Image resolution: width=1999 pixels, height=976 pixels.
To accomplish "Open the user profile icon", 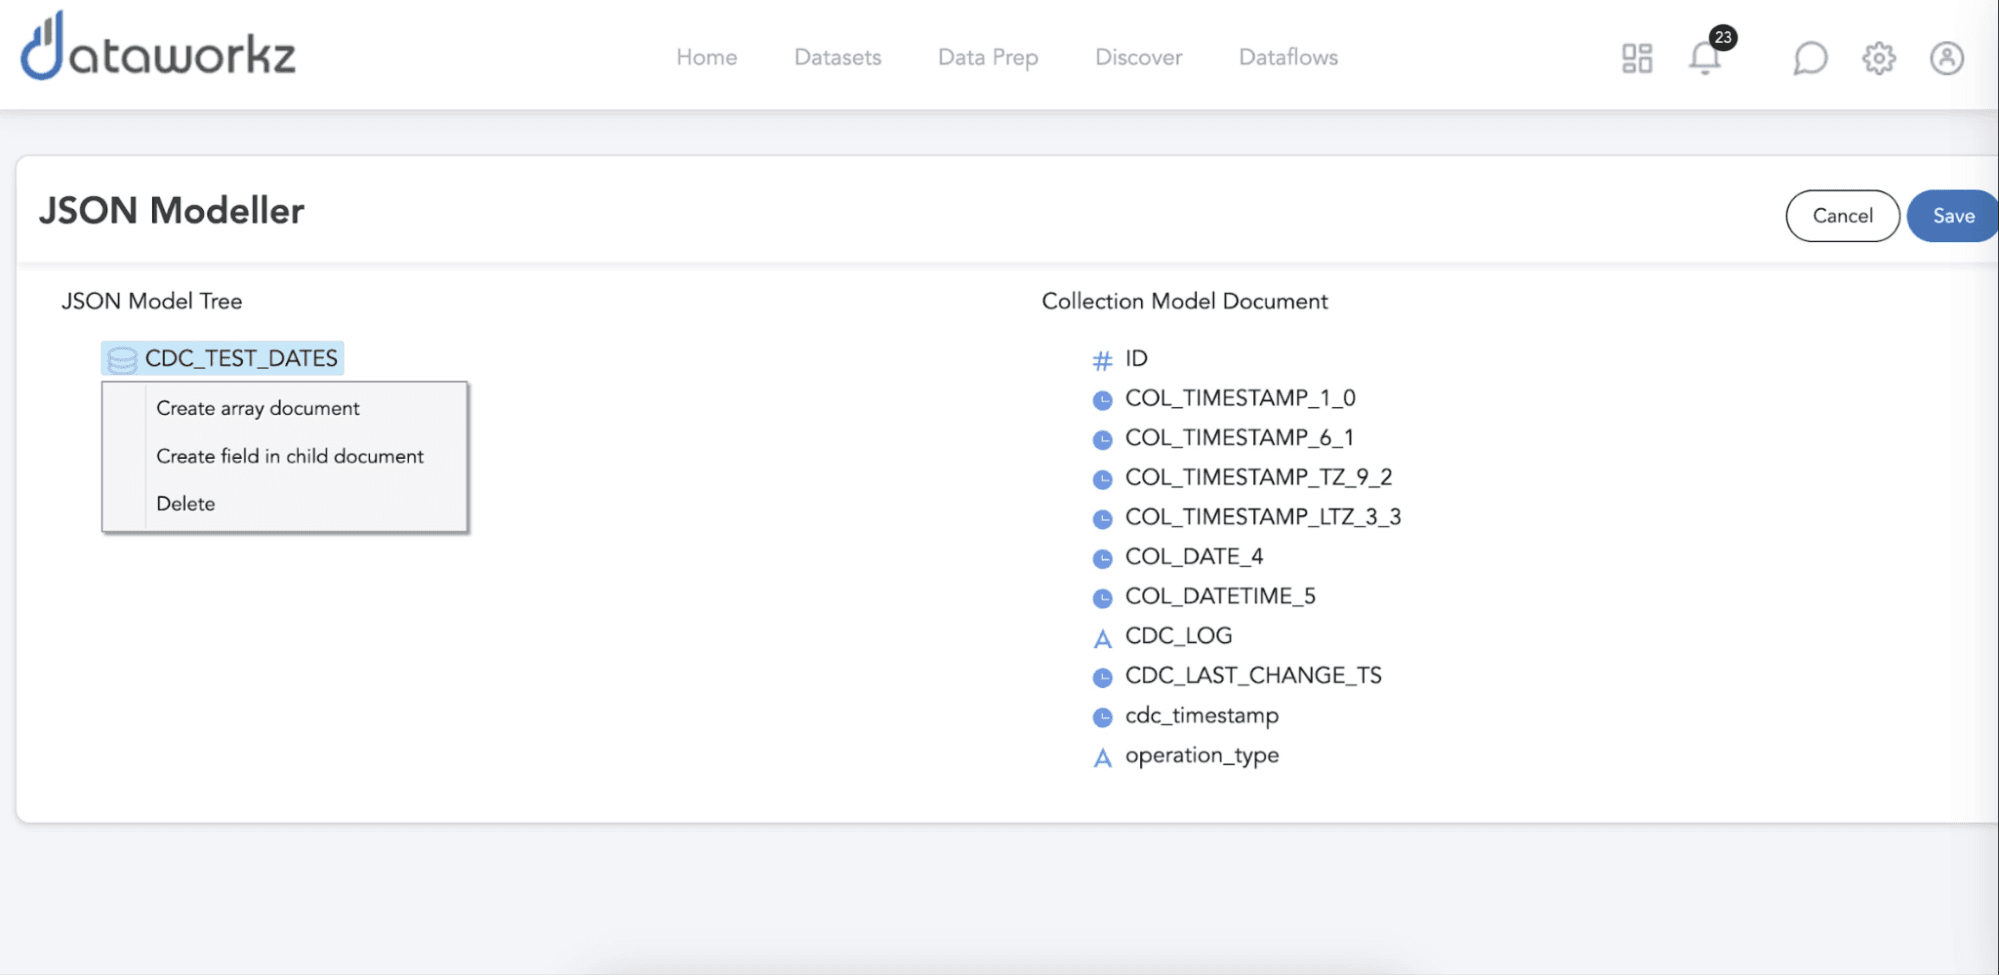I will pyautogui.click(x=1946, y=58).
